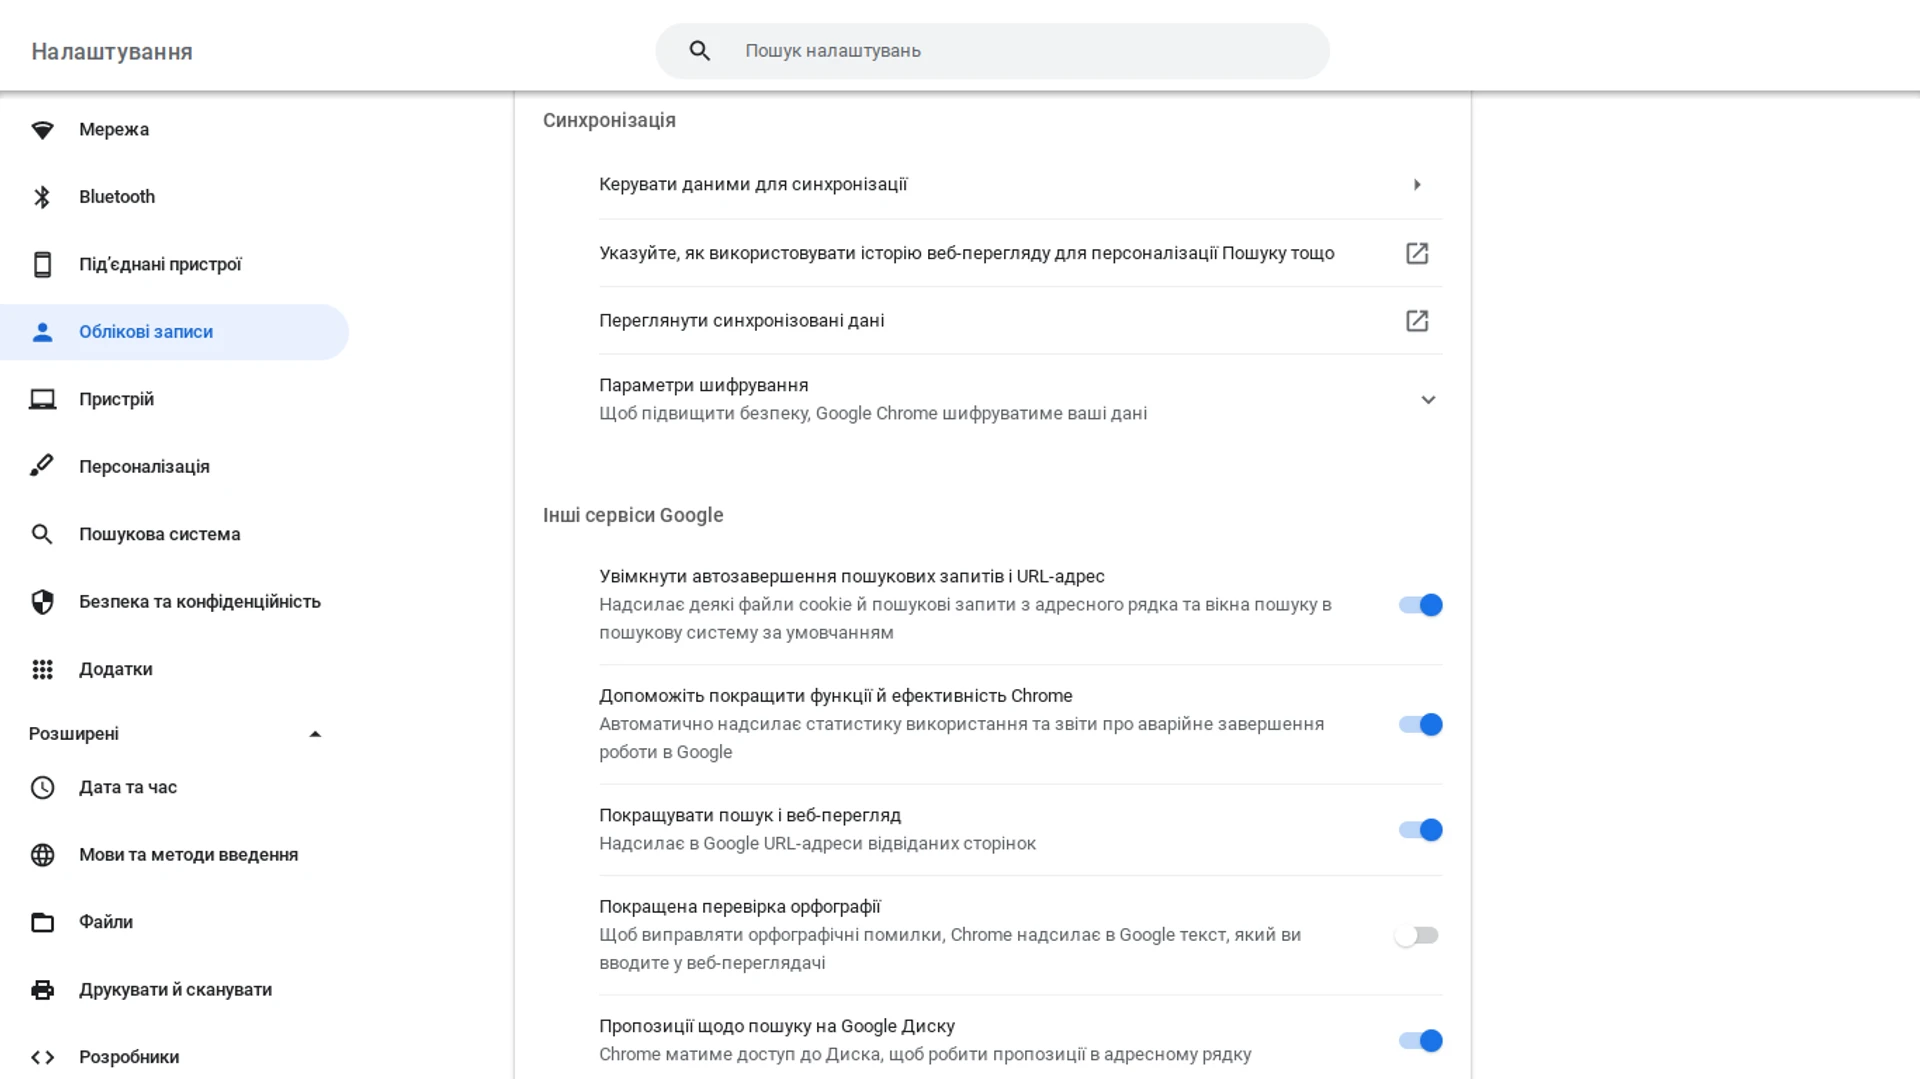Enable the Покращена перевірка орфографії toggle

click(x=1417, y=936)
